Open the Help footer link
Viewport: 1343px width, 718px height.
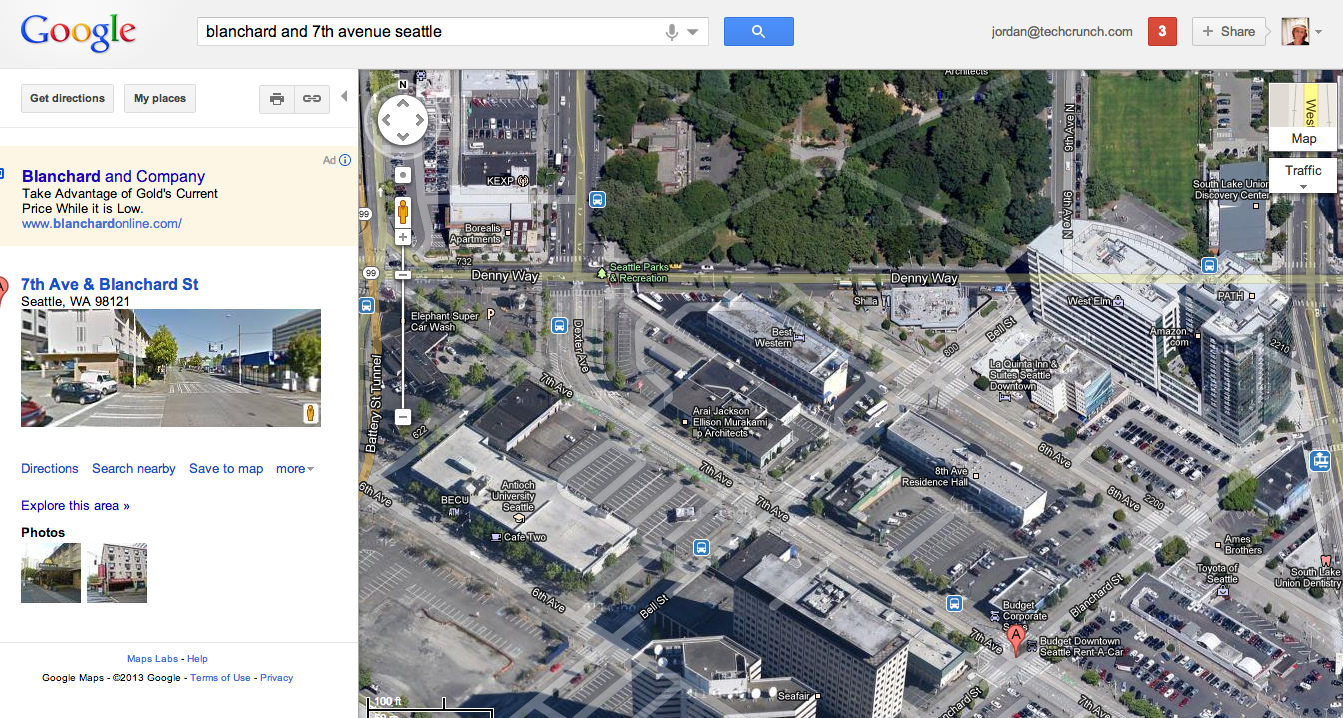point(197,659)
